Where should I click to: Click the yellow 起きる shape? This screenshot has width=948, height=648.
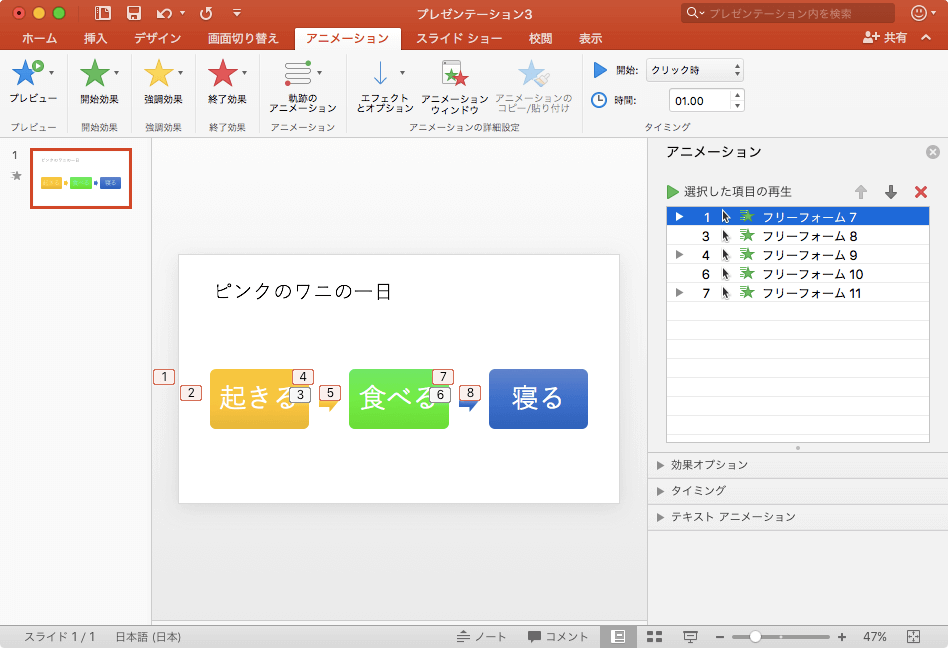[x=259, y=399]
